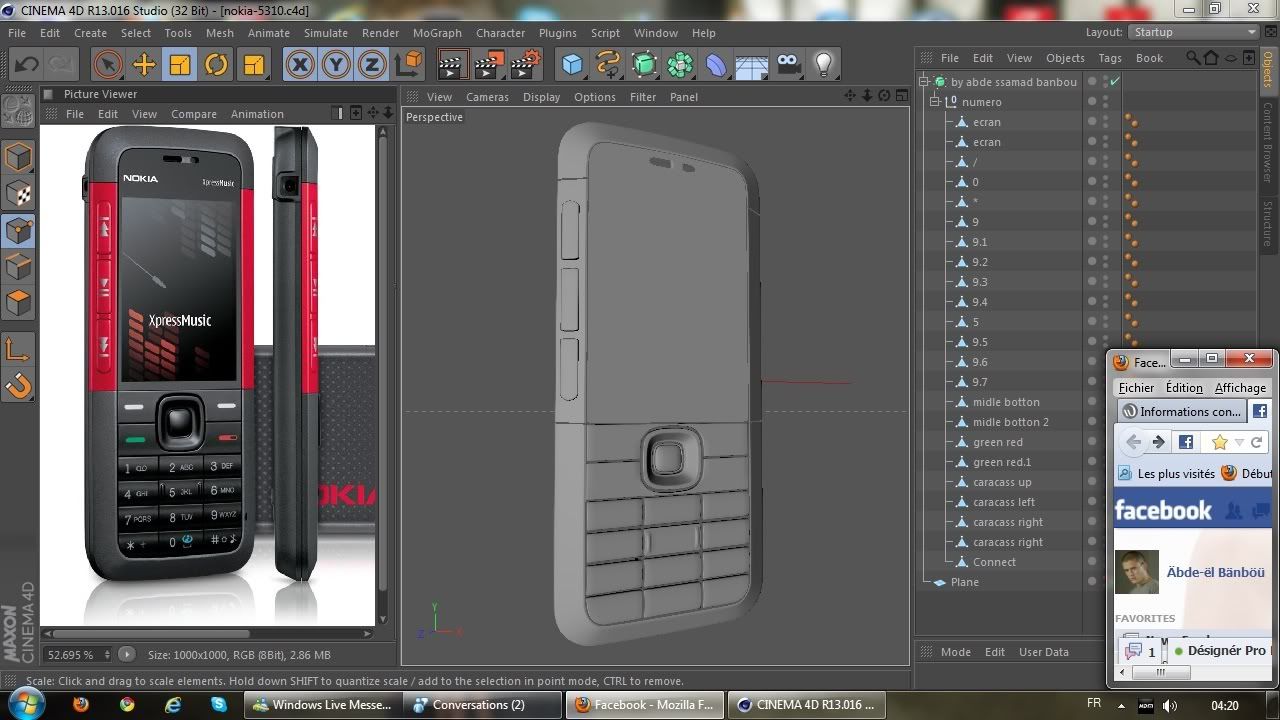1280x720 pixels.
Task: Select the Scale tool
Action: [180, 65]
